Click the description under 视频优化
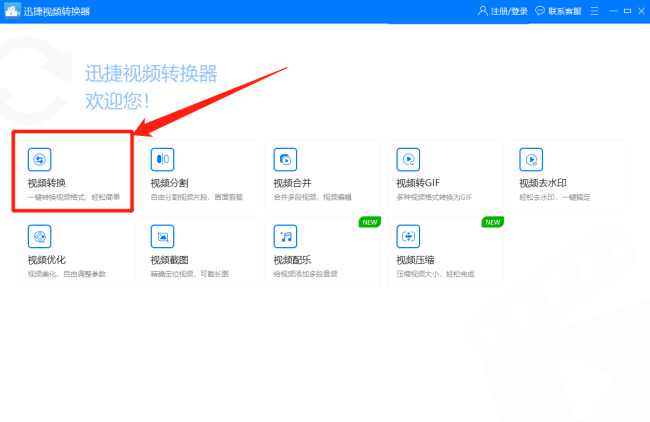Image resolution: width=650 pixels, height=422 pixels. [x=67, y=274]
